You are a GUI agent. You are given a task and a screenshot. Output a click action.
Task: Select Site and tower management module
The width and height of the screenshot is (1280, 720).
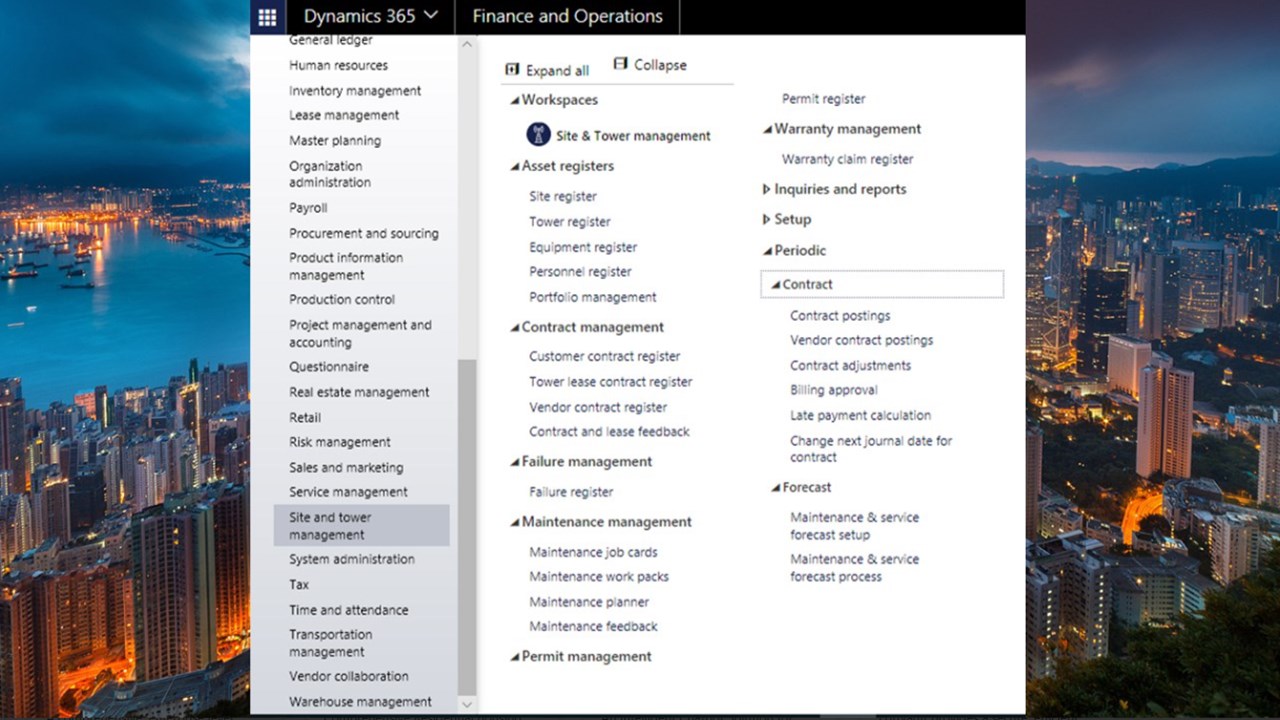click(362, 526)
